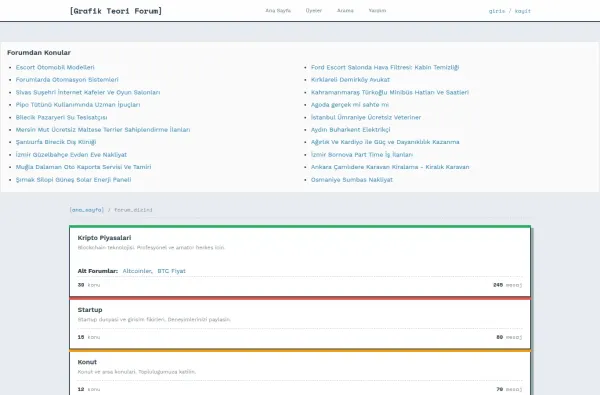The height and width of the screenshot is (395, 600).
Task: Open Sivas Suşehri İnternet Kafeler topic
Action: 88,92
